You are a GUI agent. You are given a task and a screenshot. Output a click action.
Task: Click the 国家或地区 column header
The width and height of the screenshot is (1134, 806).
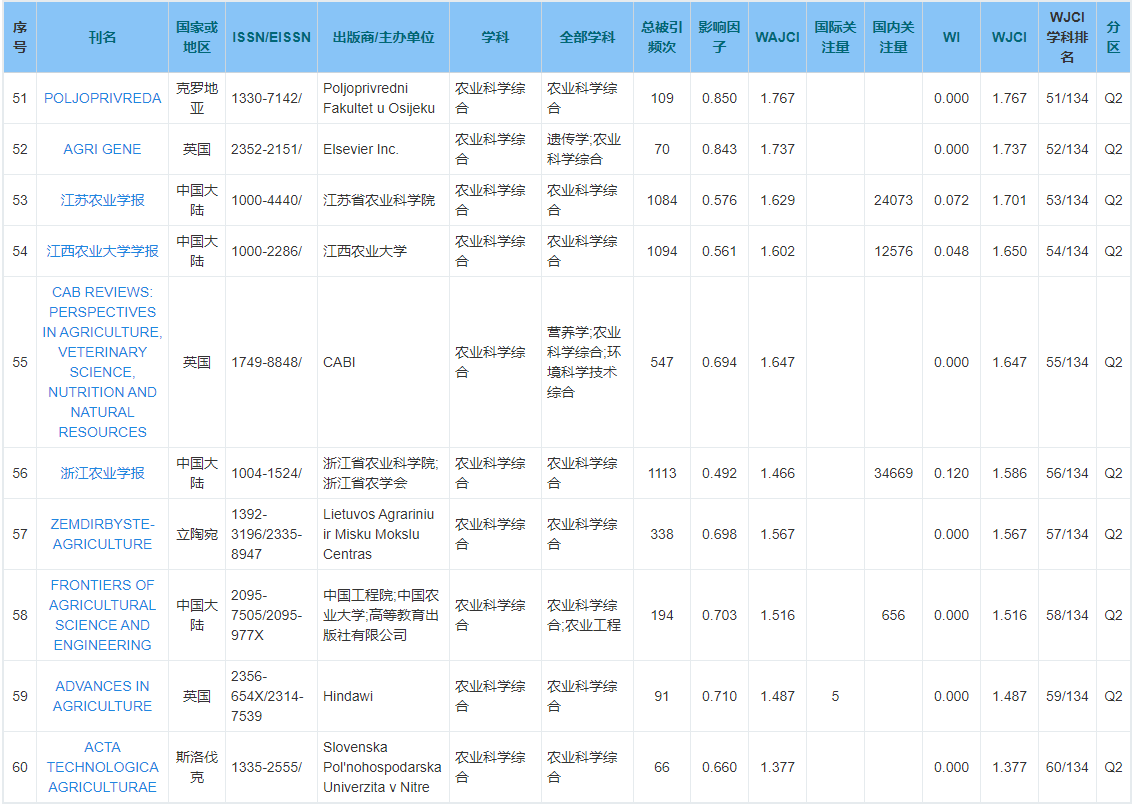[197, 37]
